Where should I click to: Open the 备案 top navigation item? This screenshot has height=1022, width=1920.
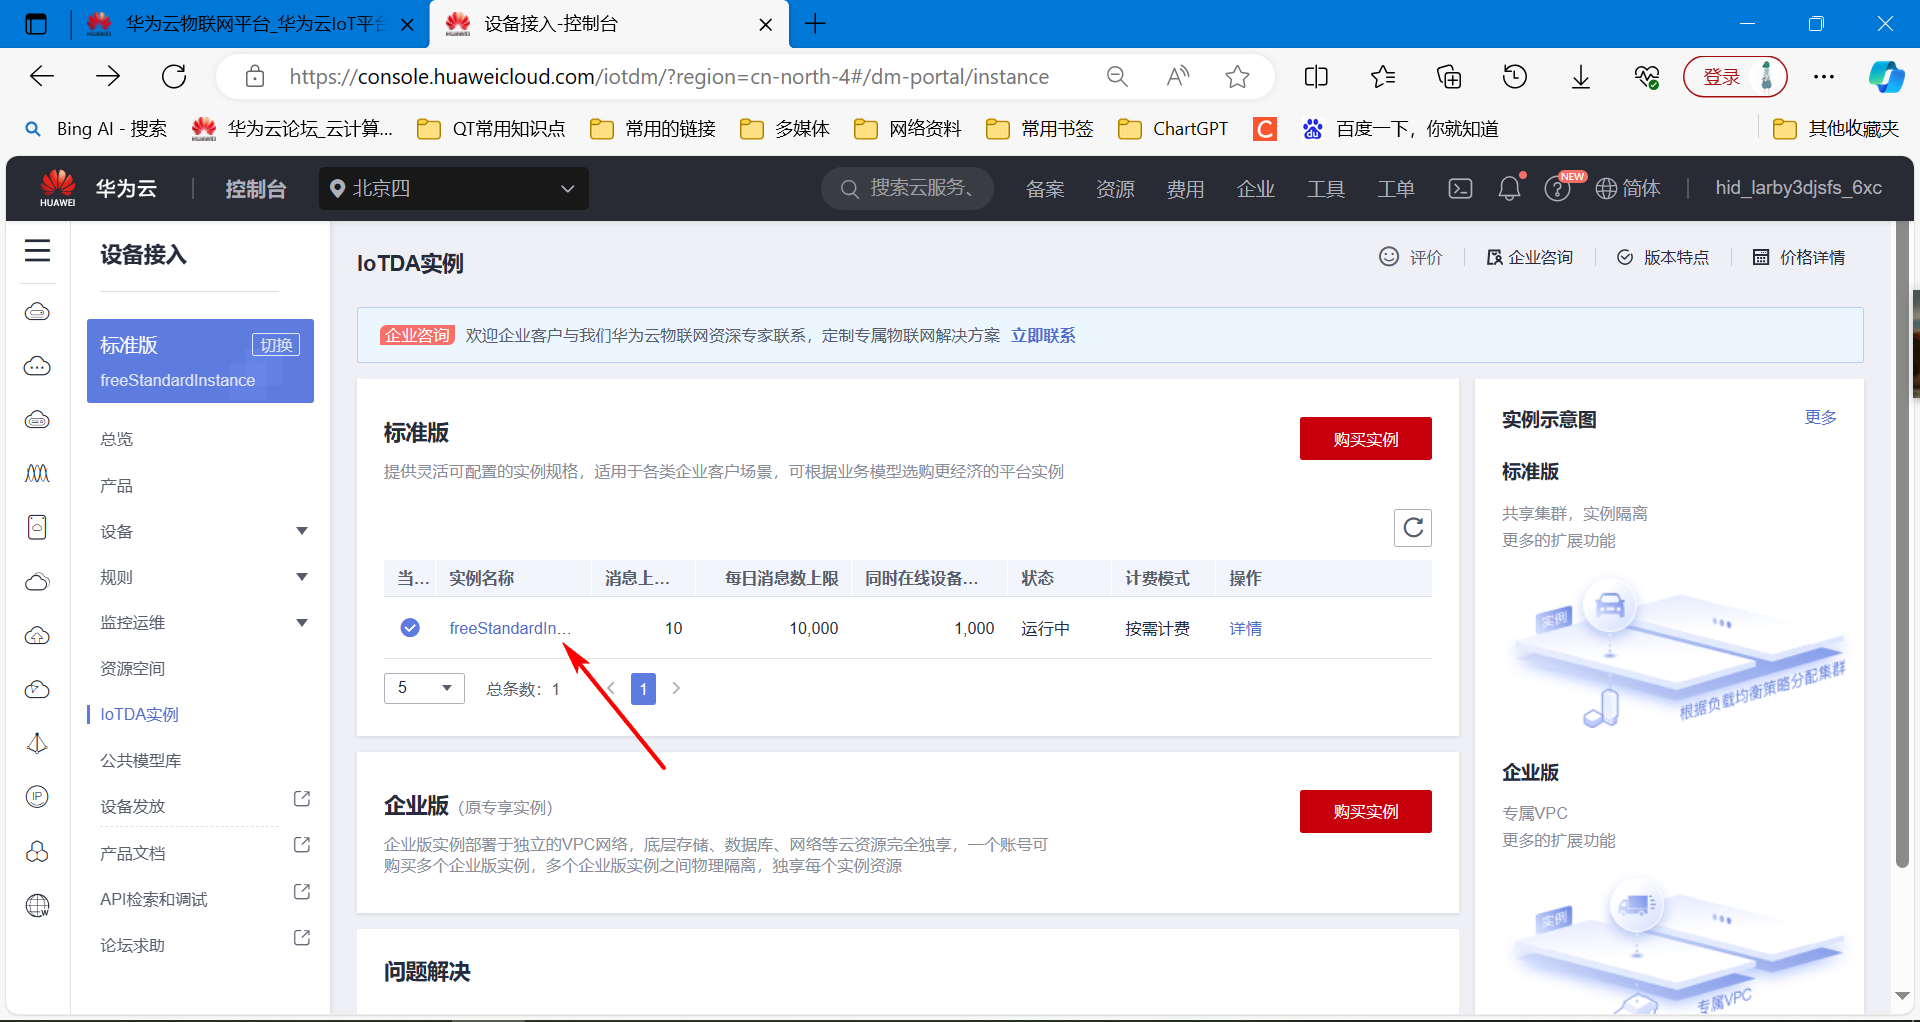coord(1045,188)
